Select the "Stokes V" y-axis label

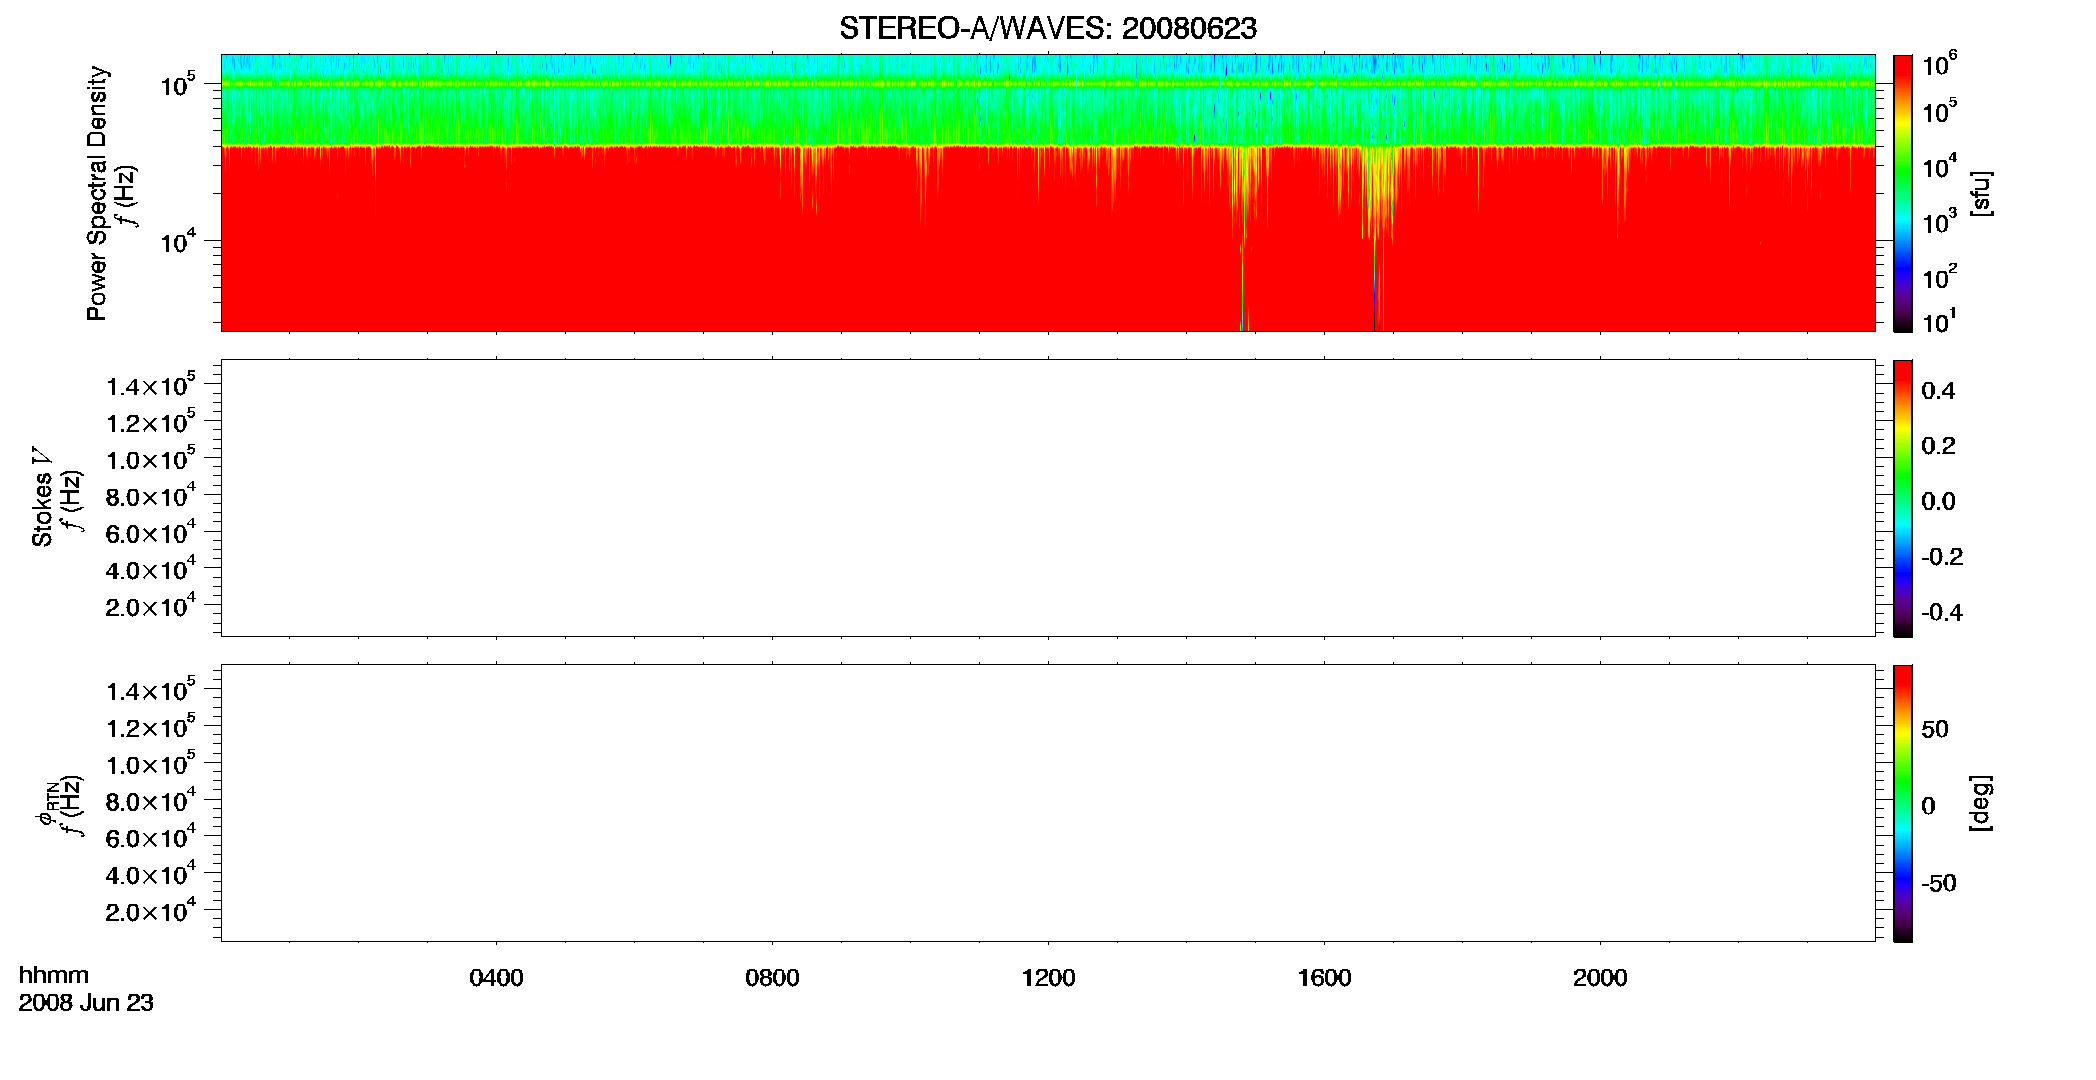[x=42, y=497]
